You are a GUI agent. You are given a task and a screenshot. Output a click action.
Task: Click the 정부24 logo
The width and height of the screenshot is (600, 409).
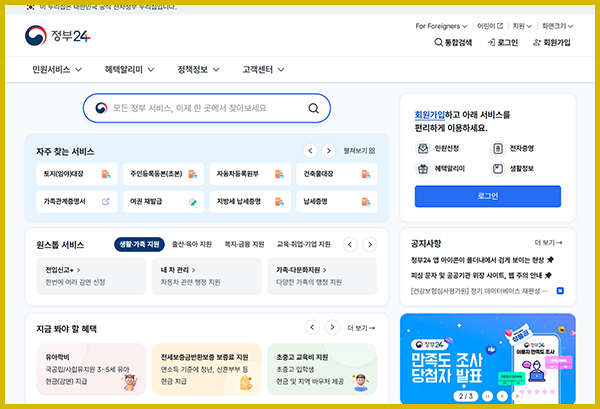pyautogui.click(x=57, y=36)
